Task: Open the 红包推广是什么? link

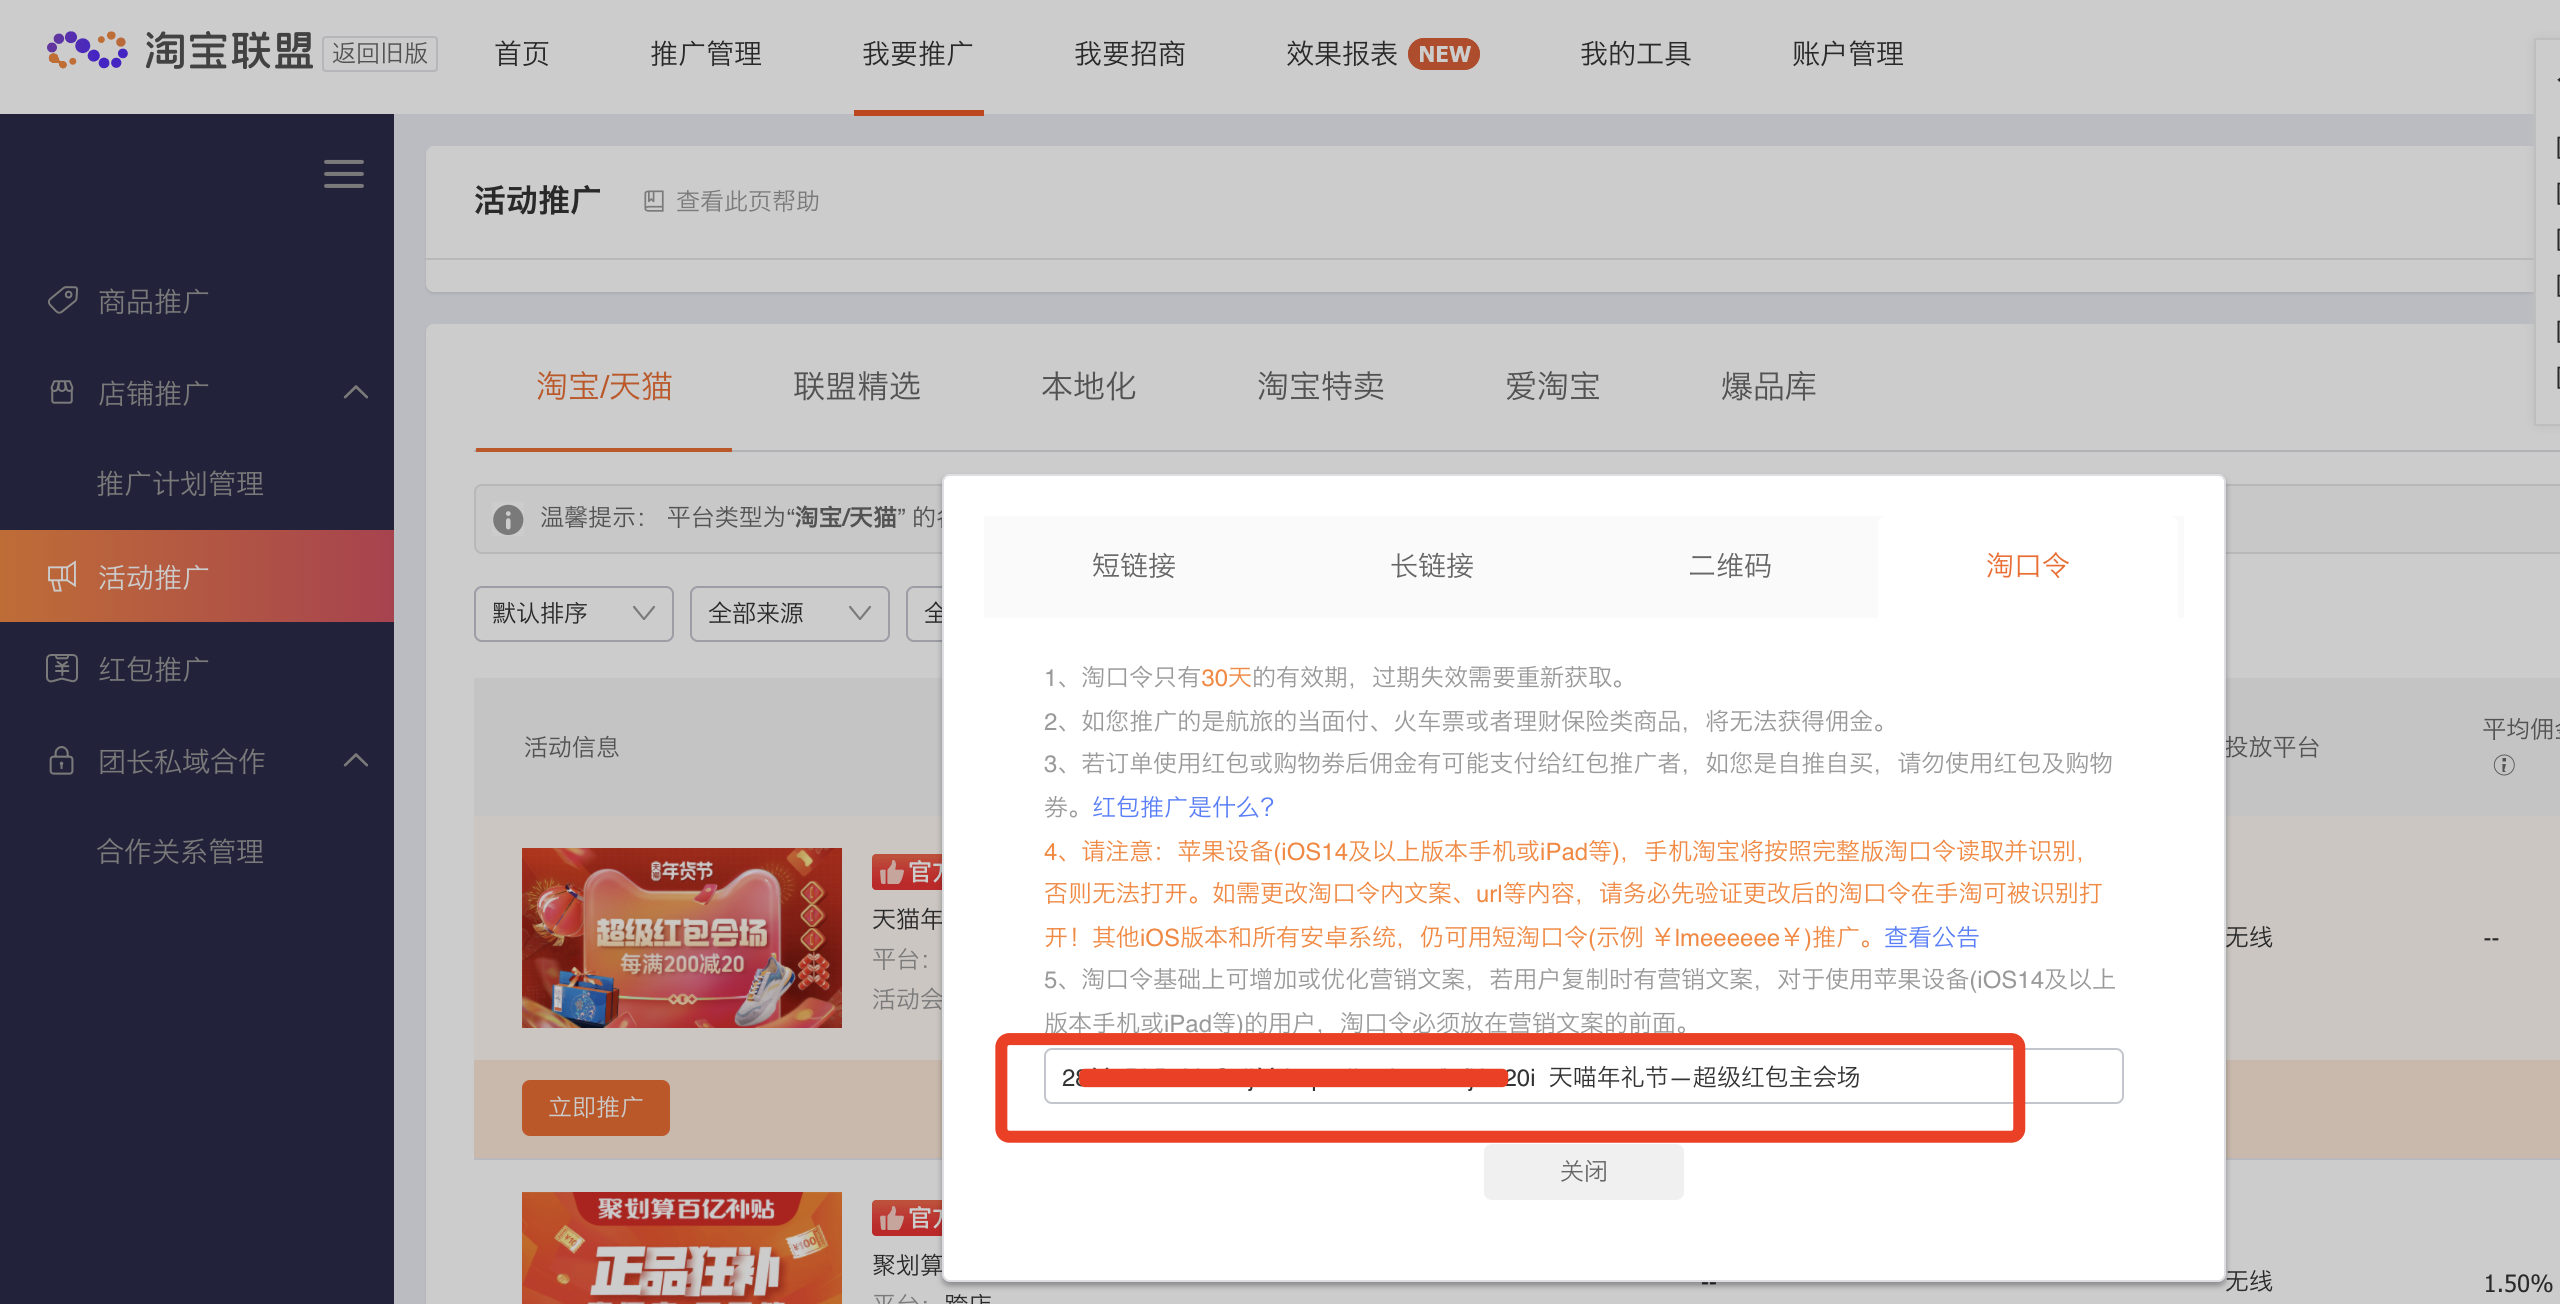Action: point(1183,807)
